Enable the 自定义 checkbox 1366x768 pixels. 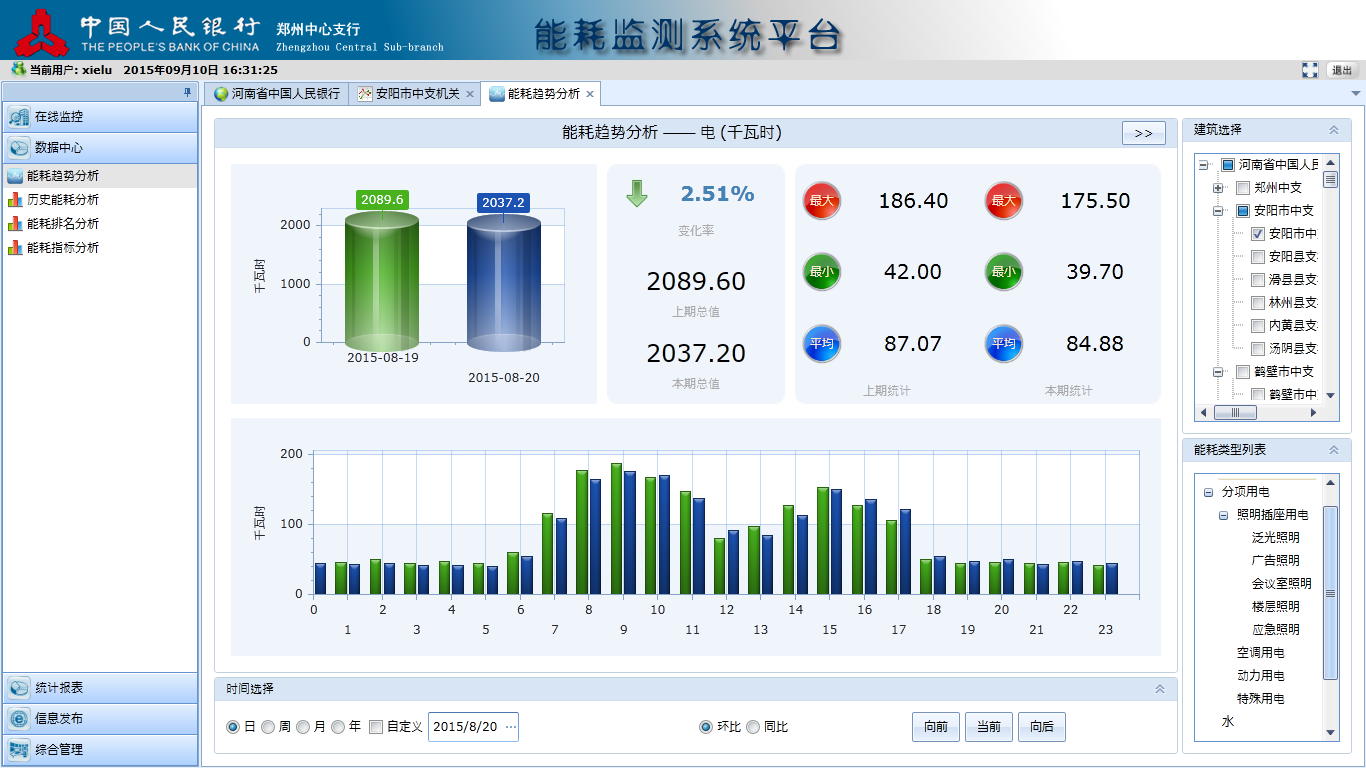coord(376,727)
